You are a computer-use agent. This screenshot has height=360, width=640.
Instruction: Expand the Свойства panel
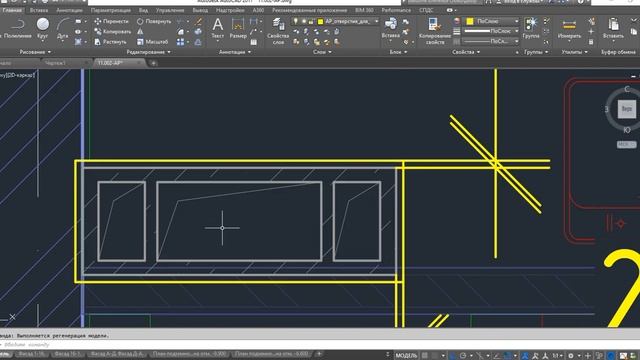[x=466, y=52]
